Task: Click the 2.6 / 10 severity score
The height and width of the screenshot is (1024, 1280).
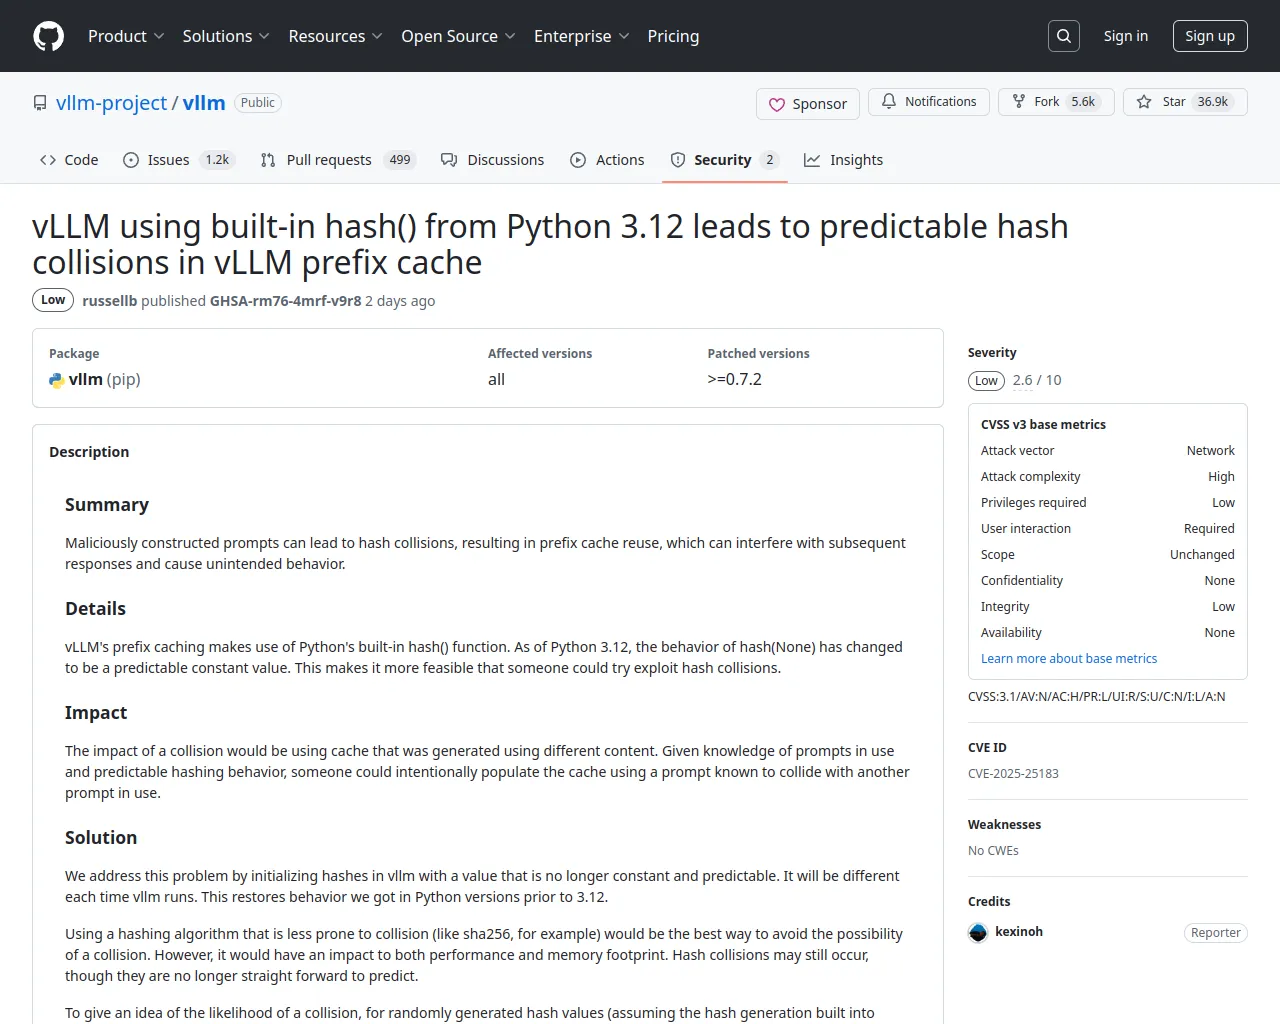Action: coord(1037,380)
